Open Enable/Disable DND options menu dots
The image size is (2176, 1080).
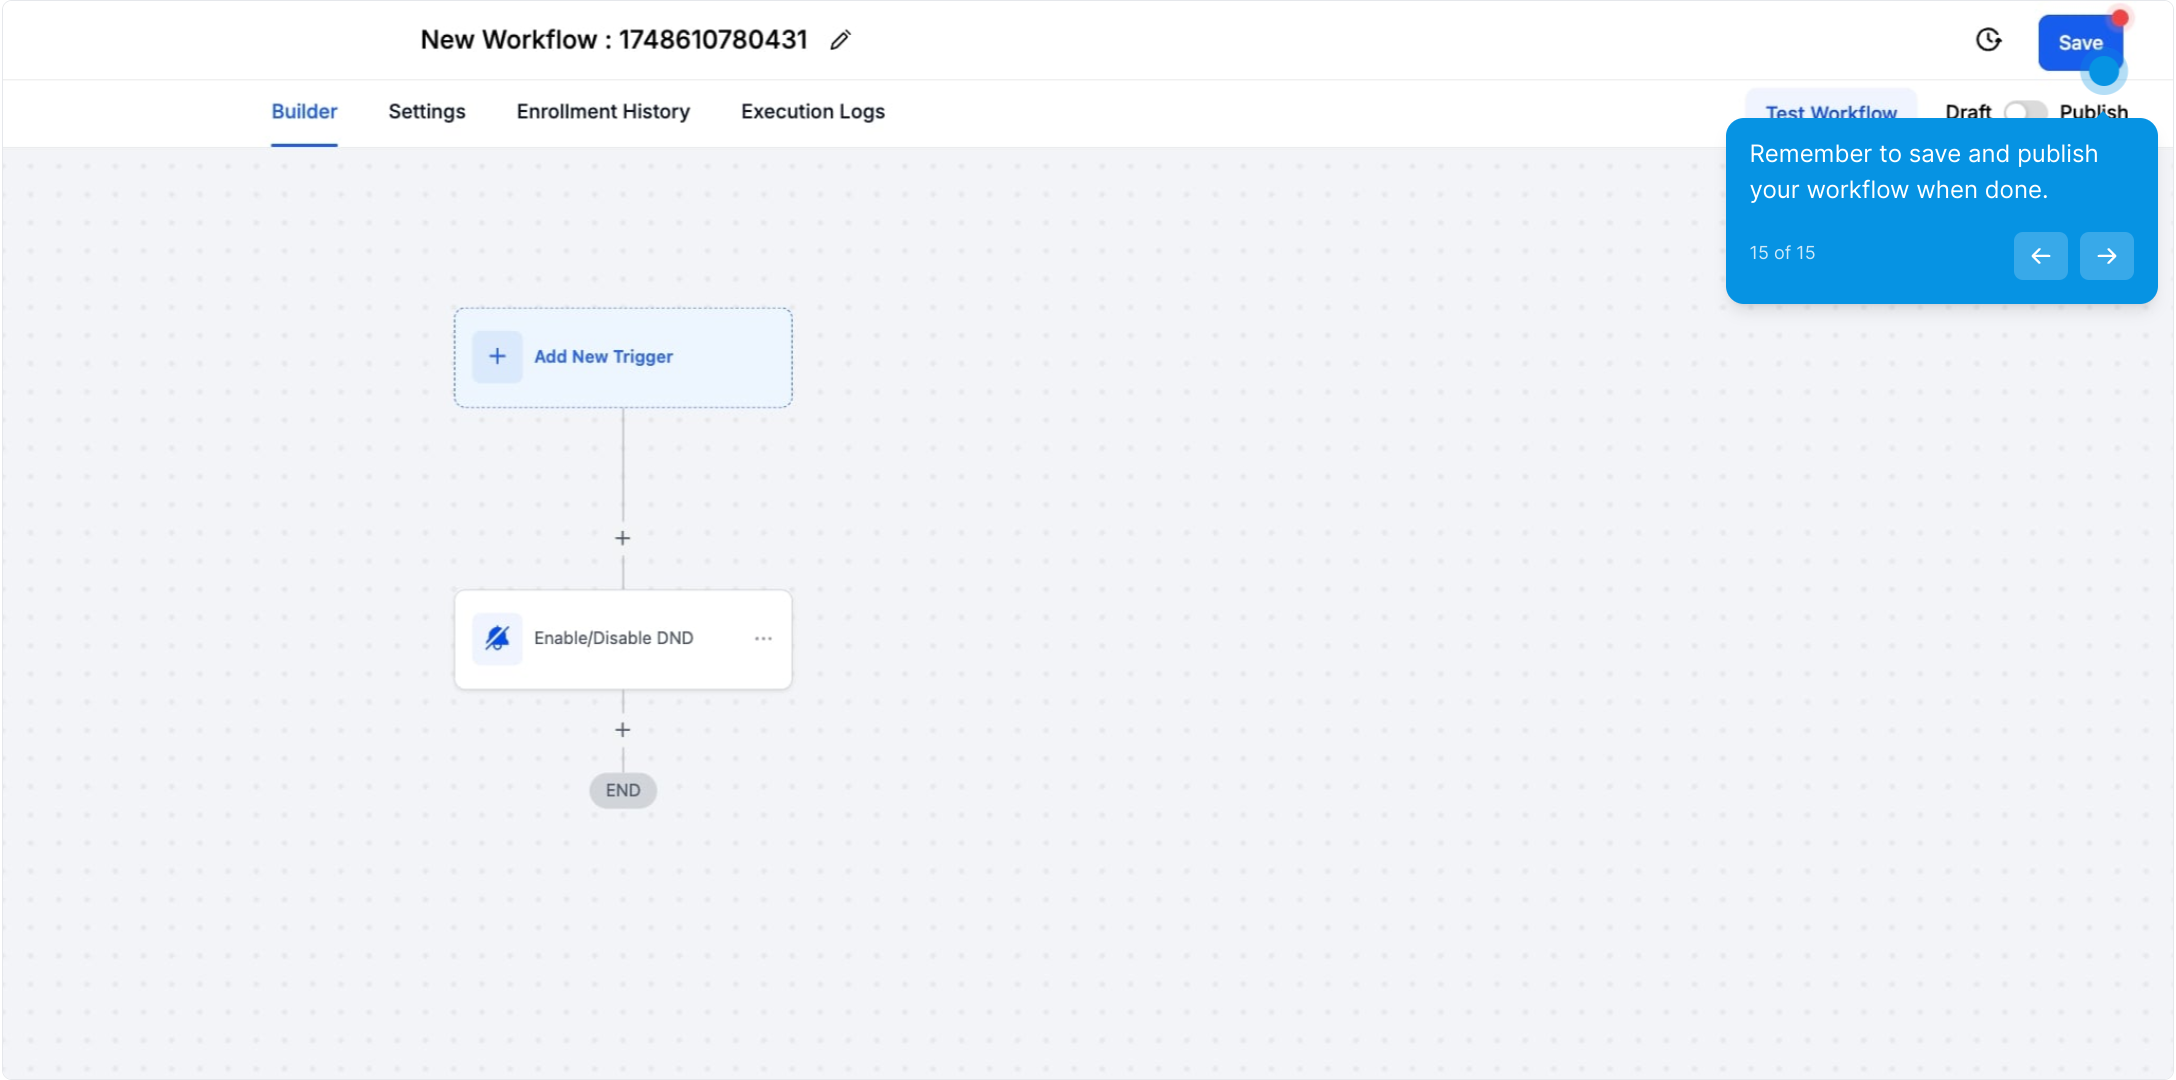[x=763, y=638]
